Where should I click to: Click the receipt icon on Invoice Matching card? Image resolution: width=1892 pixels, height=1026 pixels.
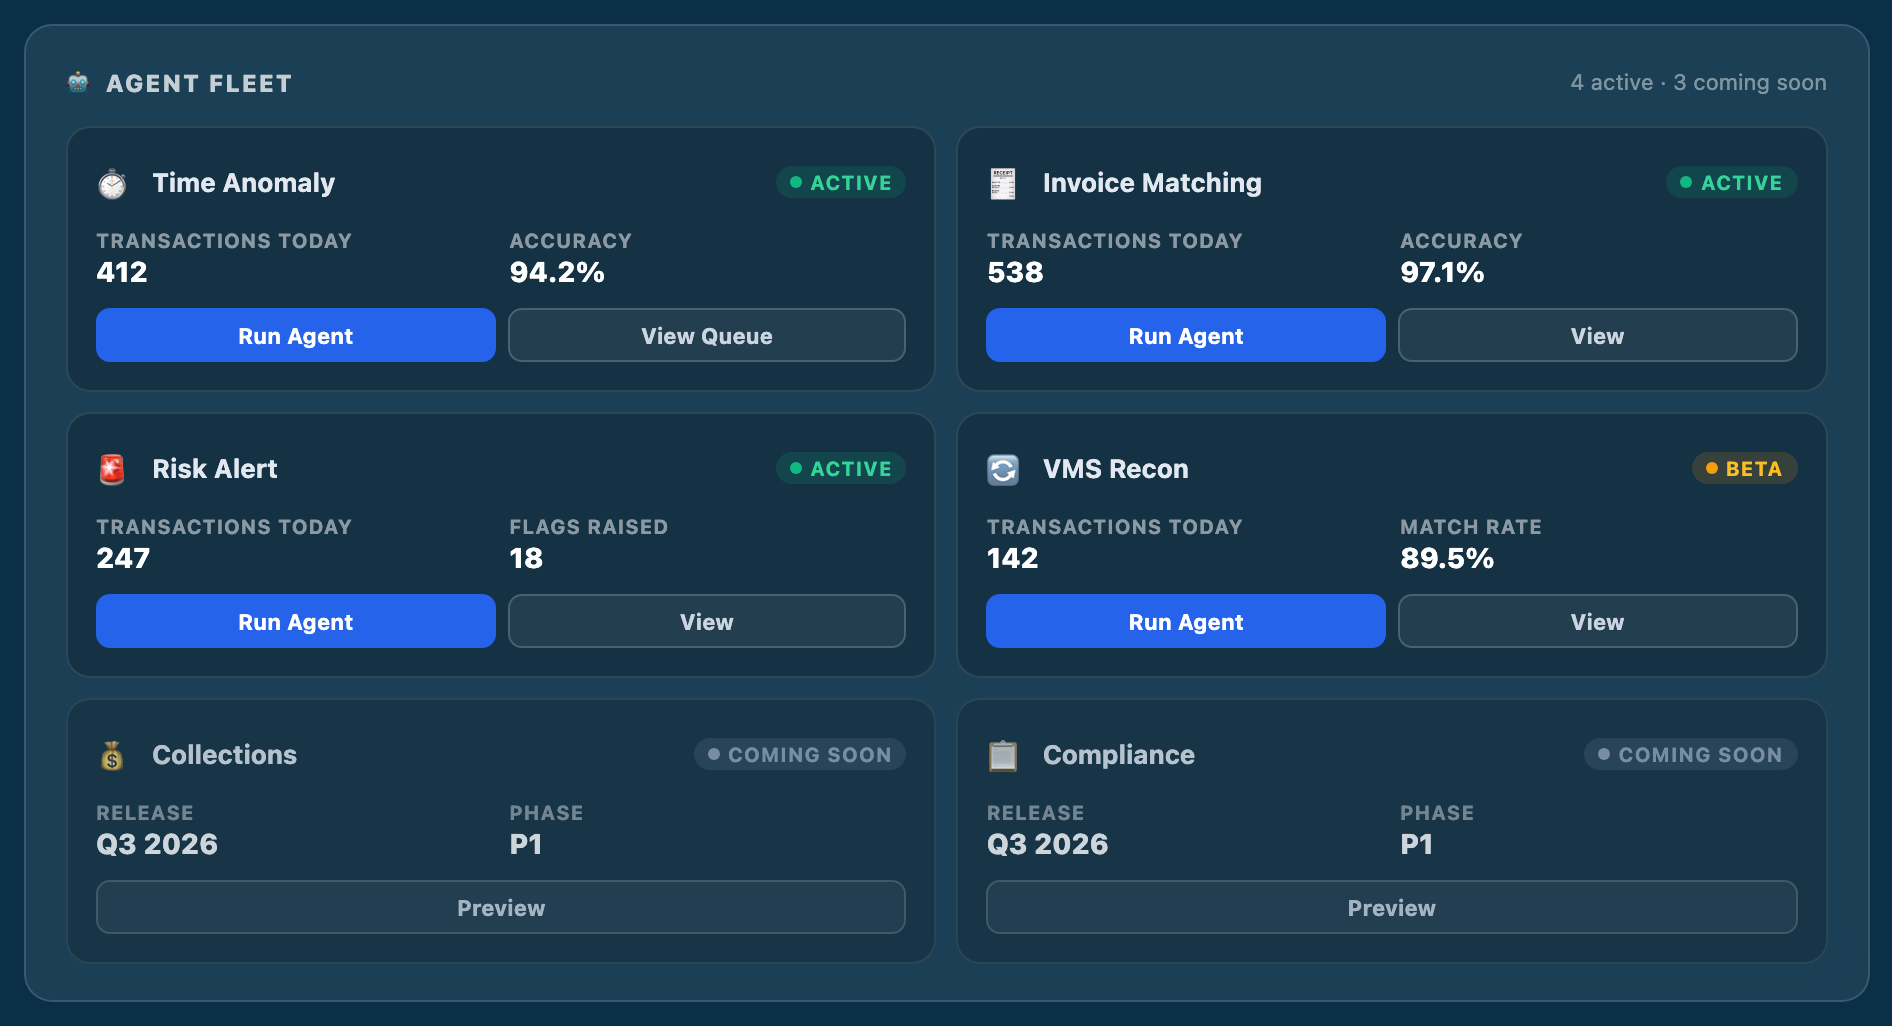[1002, 183]
